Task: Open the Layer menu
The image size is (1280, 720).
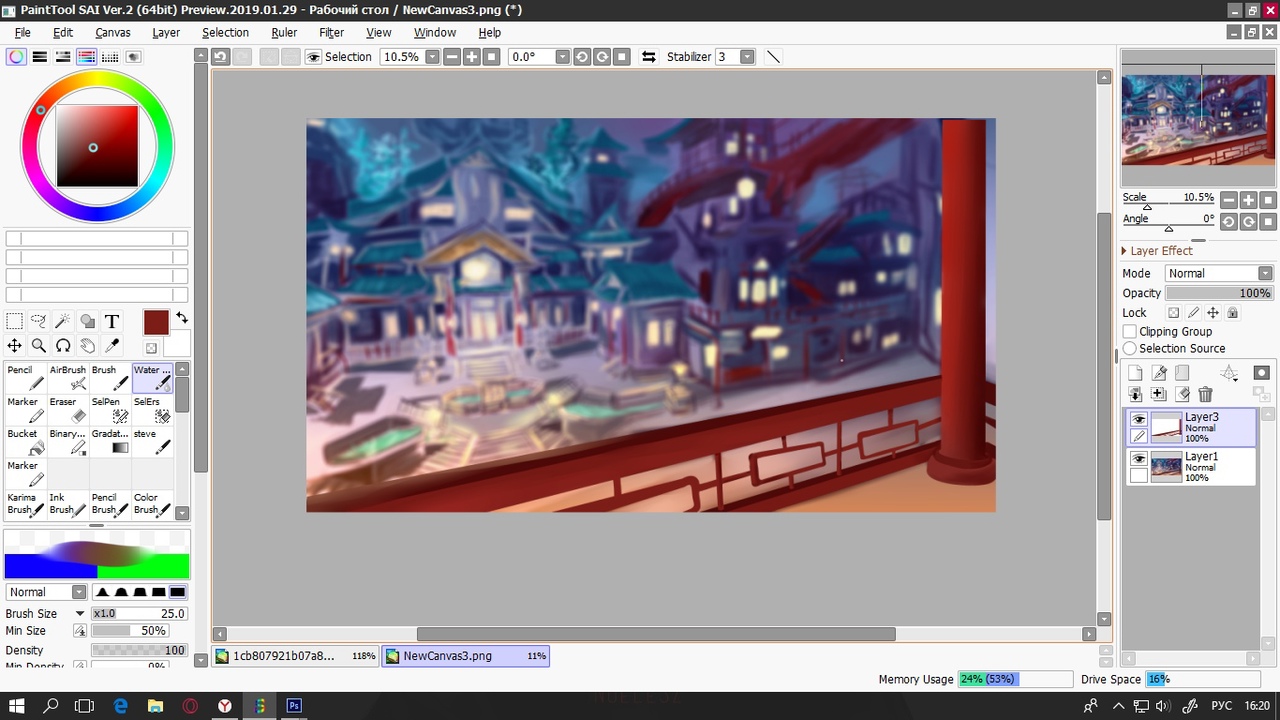Action: pyautogui.click(x=166, y=32)
